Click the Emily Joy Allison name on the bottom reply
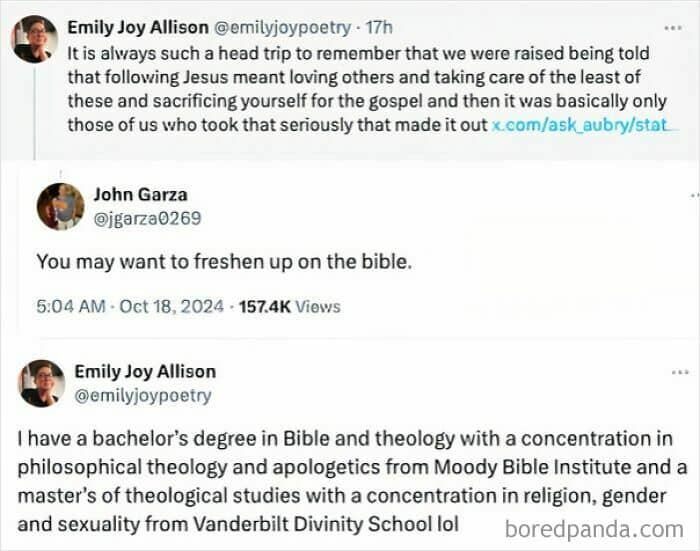 point(145,372)
